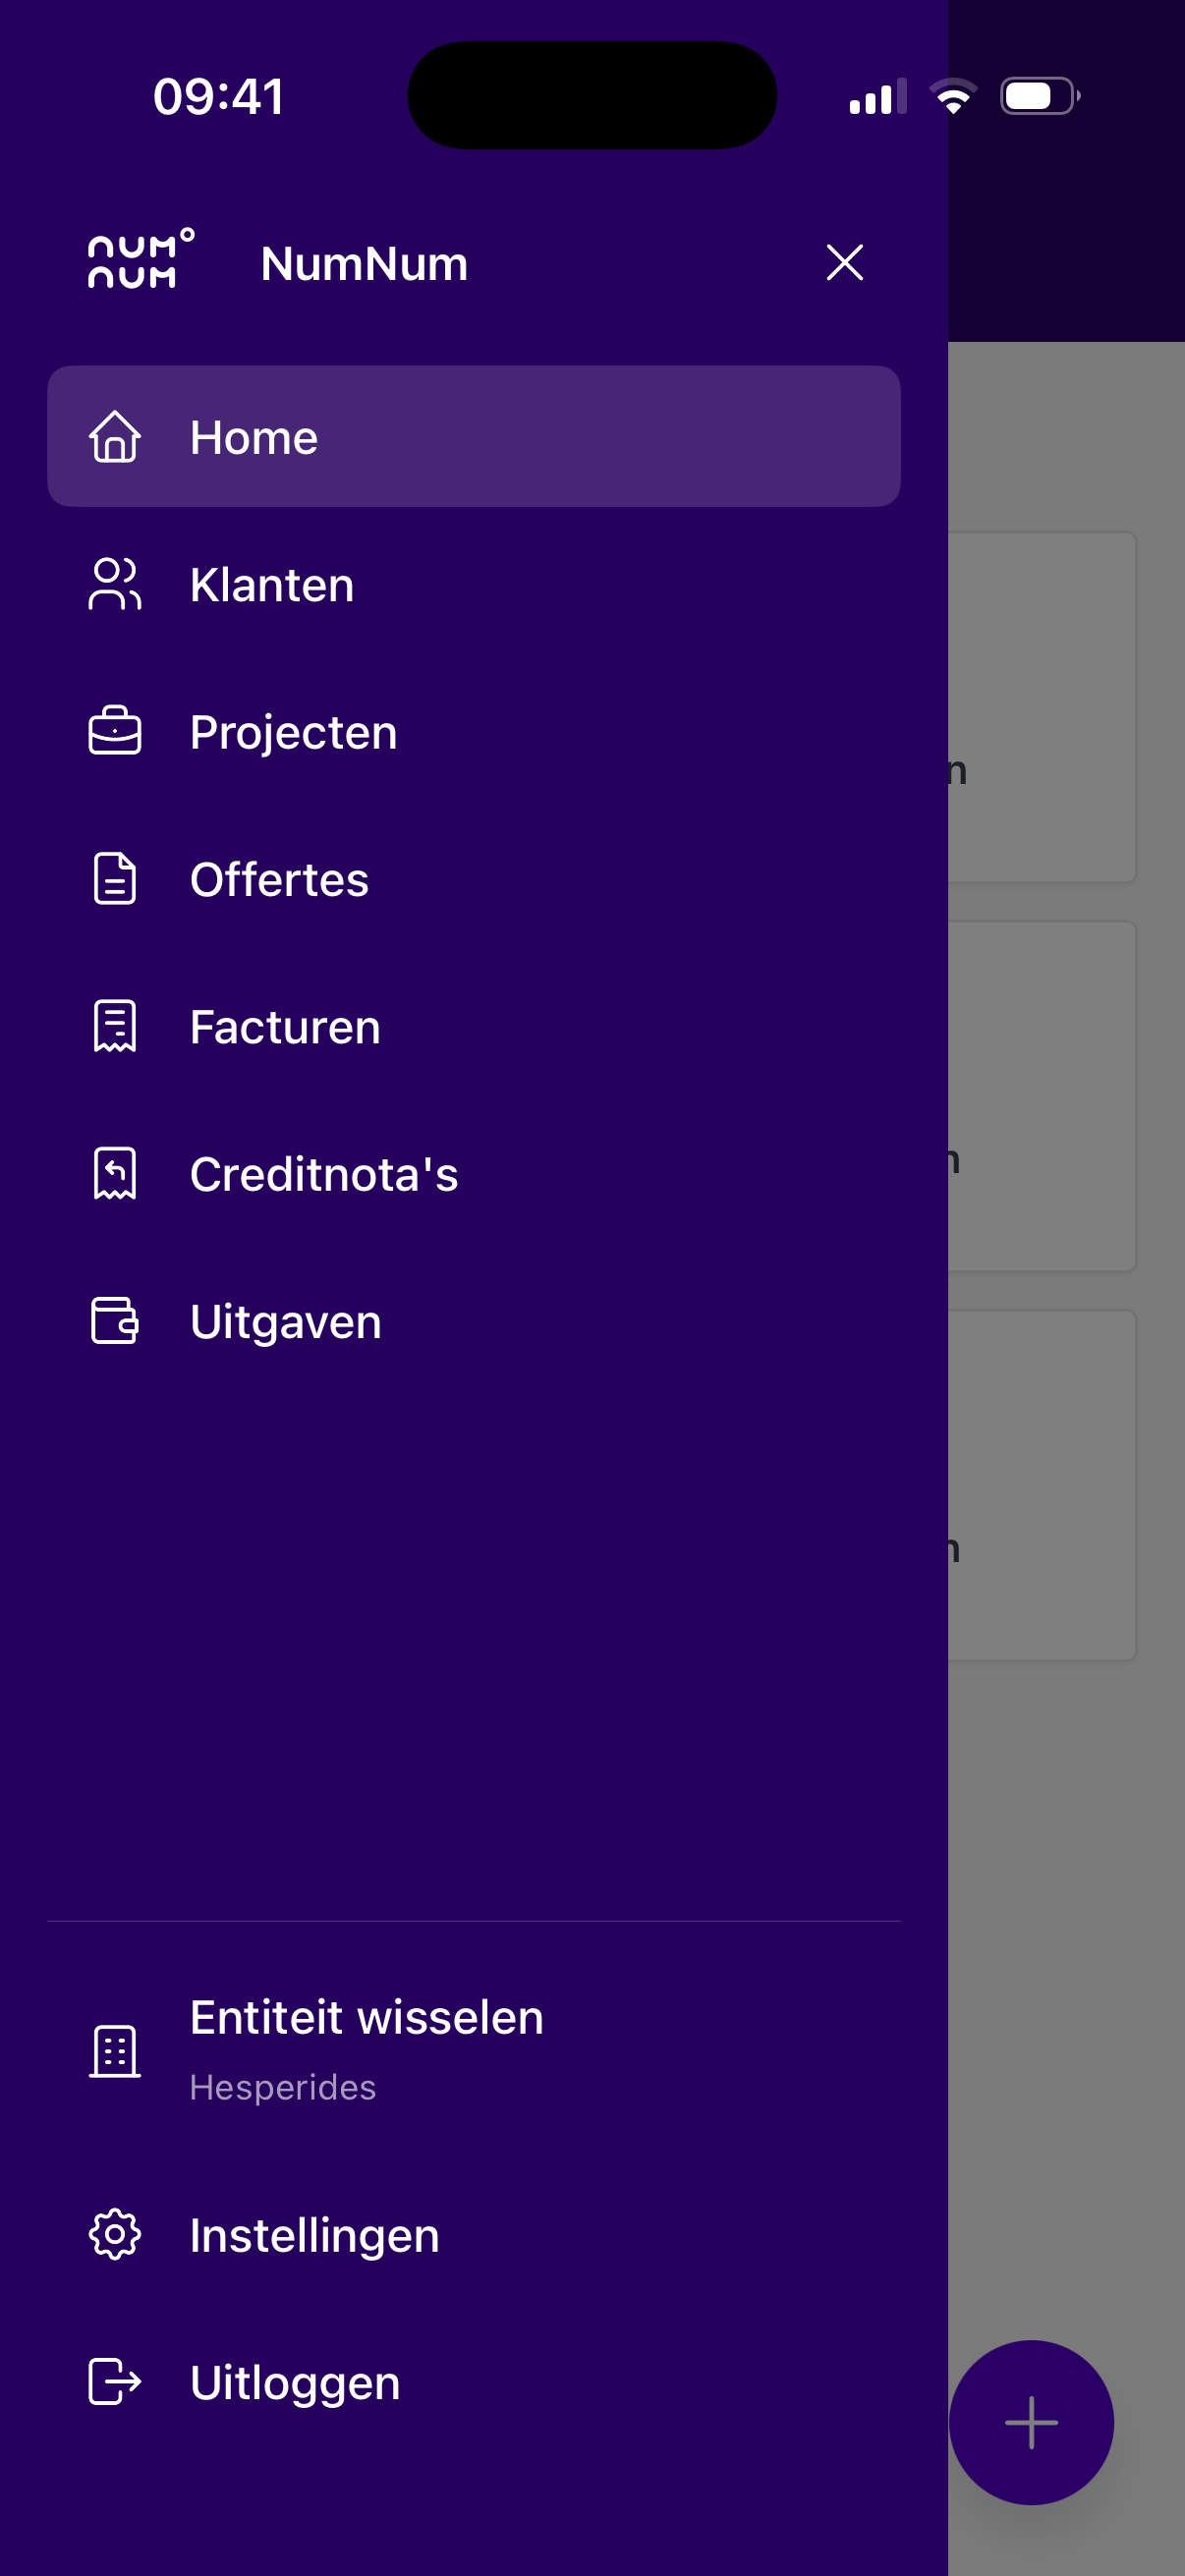1185x2576 pixels.
Task: Tap the Uitgaven wallet icon
Action: (115, 1321)
